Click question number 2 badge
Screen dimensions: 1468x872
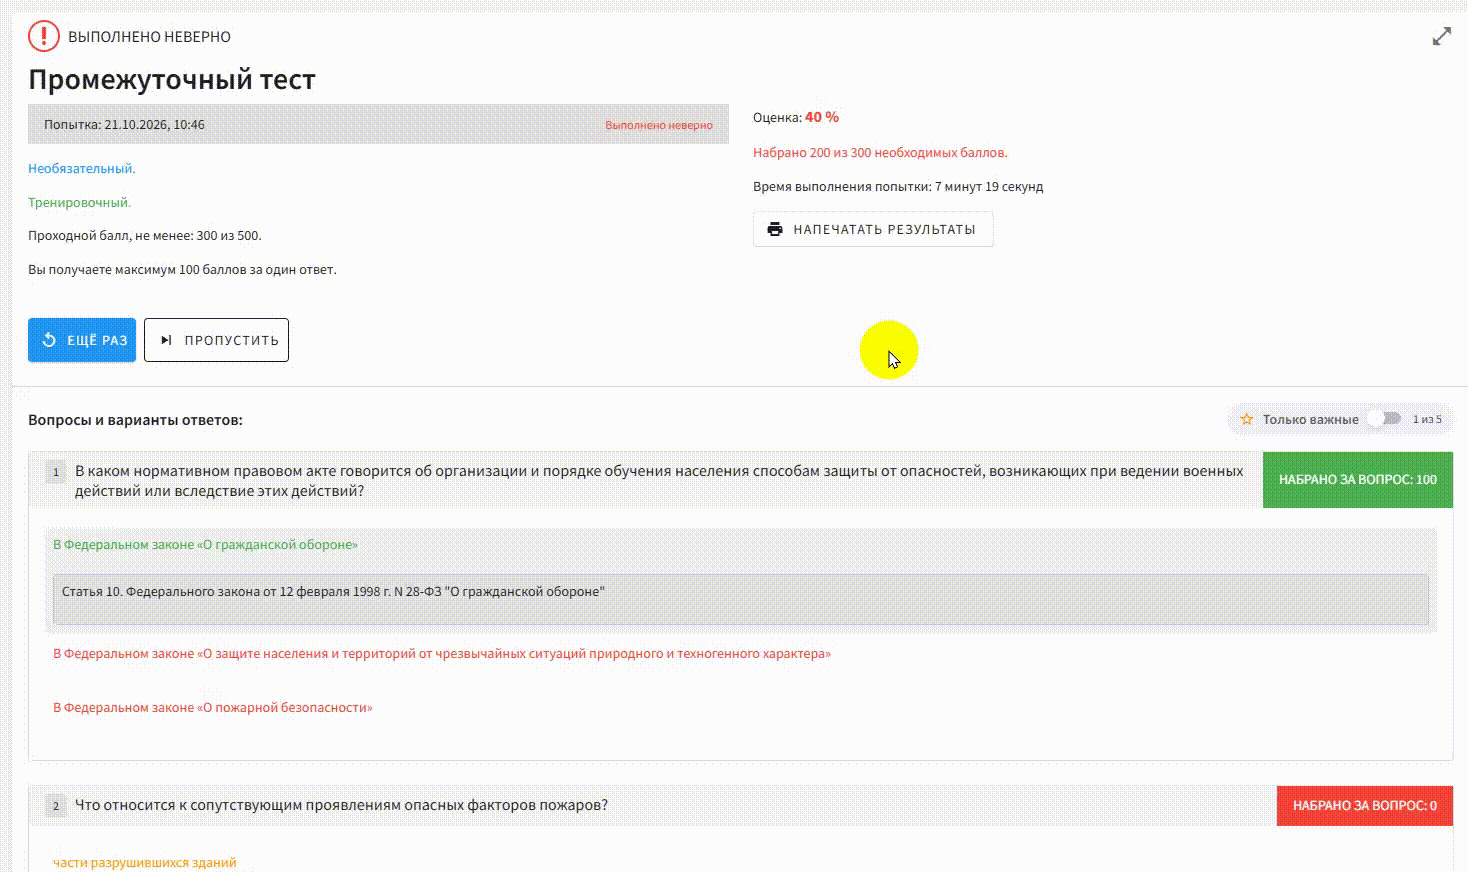click(x=56, y=806)
